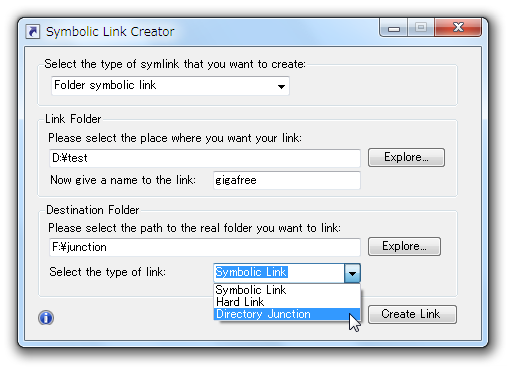Click the Symbolic Link Creator title bar icon
Screen dimensions: 509x368
[x=33, y=32]
